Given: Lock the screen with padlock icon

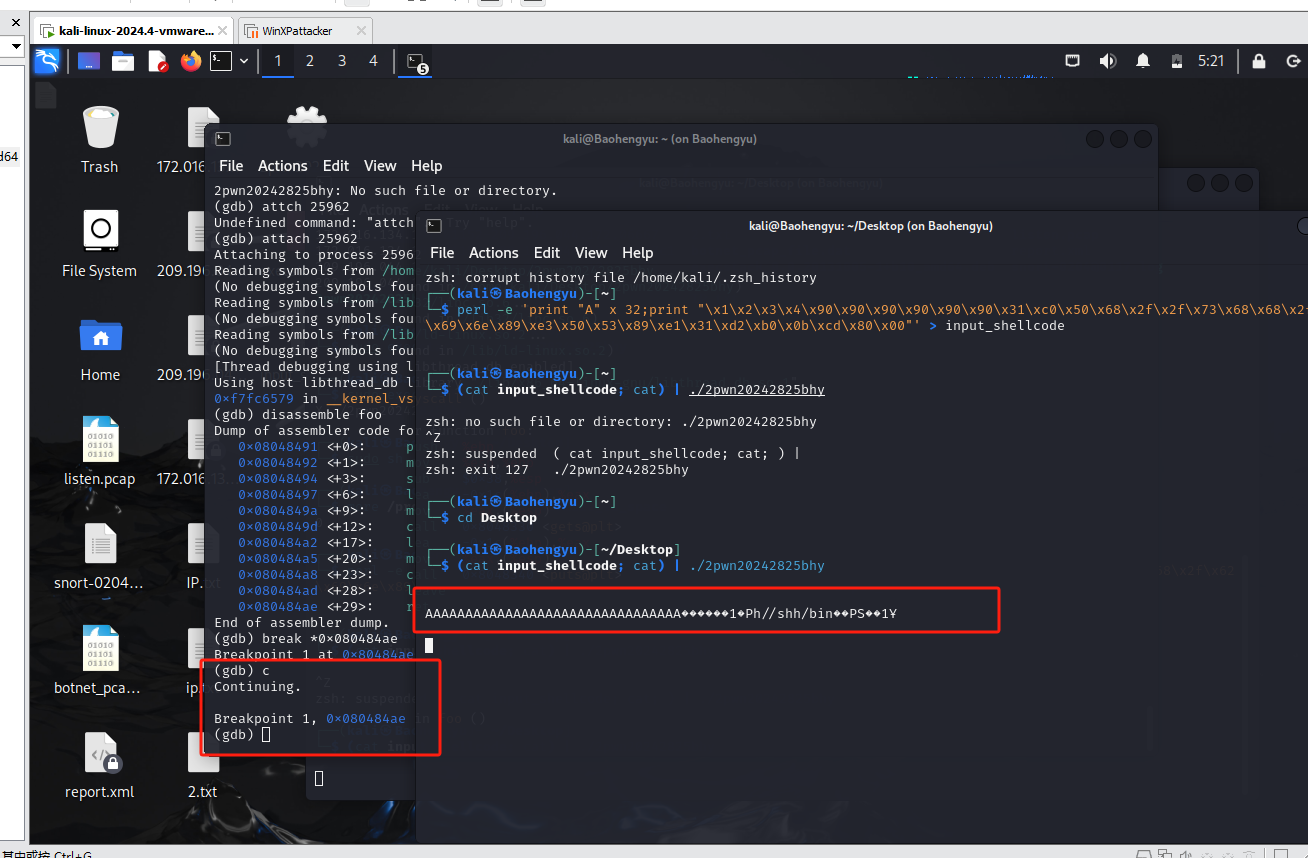Looking at the screenshot, I should point(1258,61).
